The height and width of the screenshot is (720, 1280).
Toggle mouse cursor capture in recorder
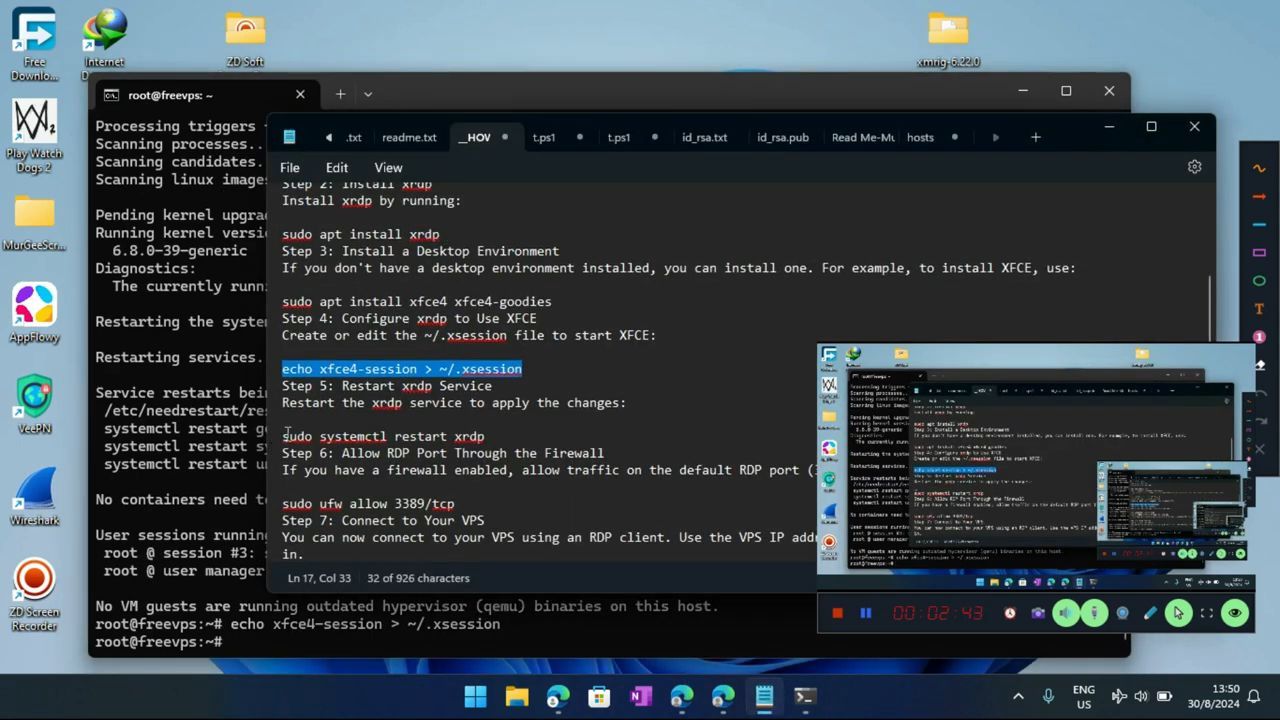pos(1178,613)
